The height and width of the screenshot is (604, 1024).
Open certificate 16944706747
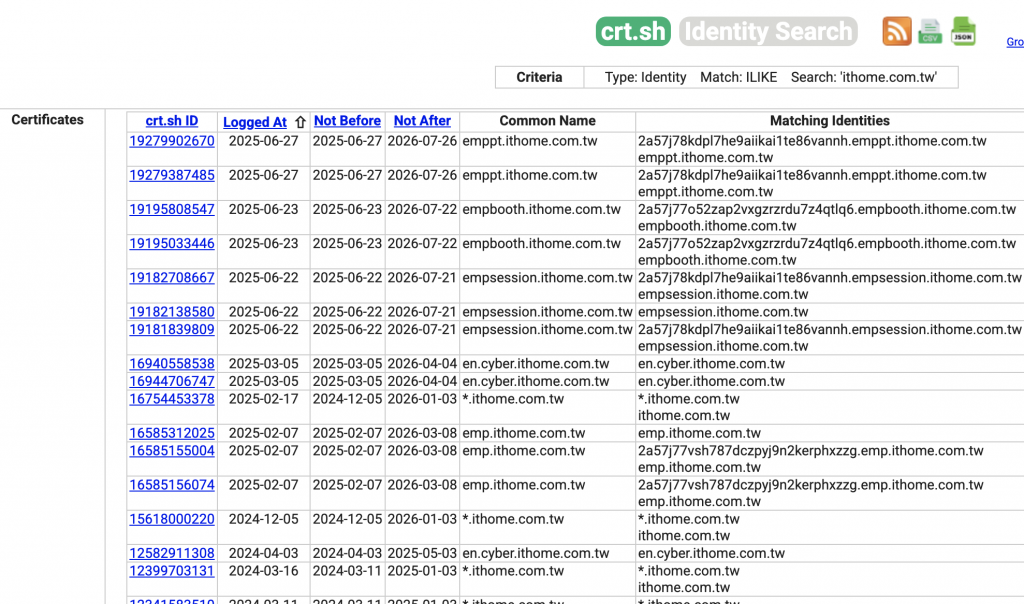pos(172,381)
